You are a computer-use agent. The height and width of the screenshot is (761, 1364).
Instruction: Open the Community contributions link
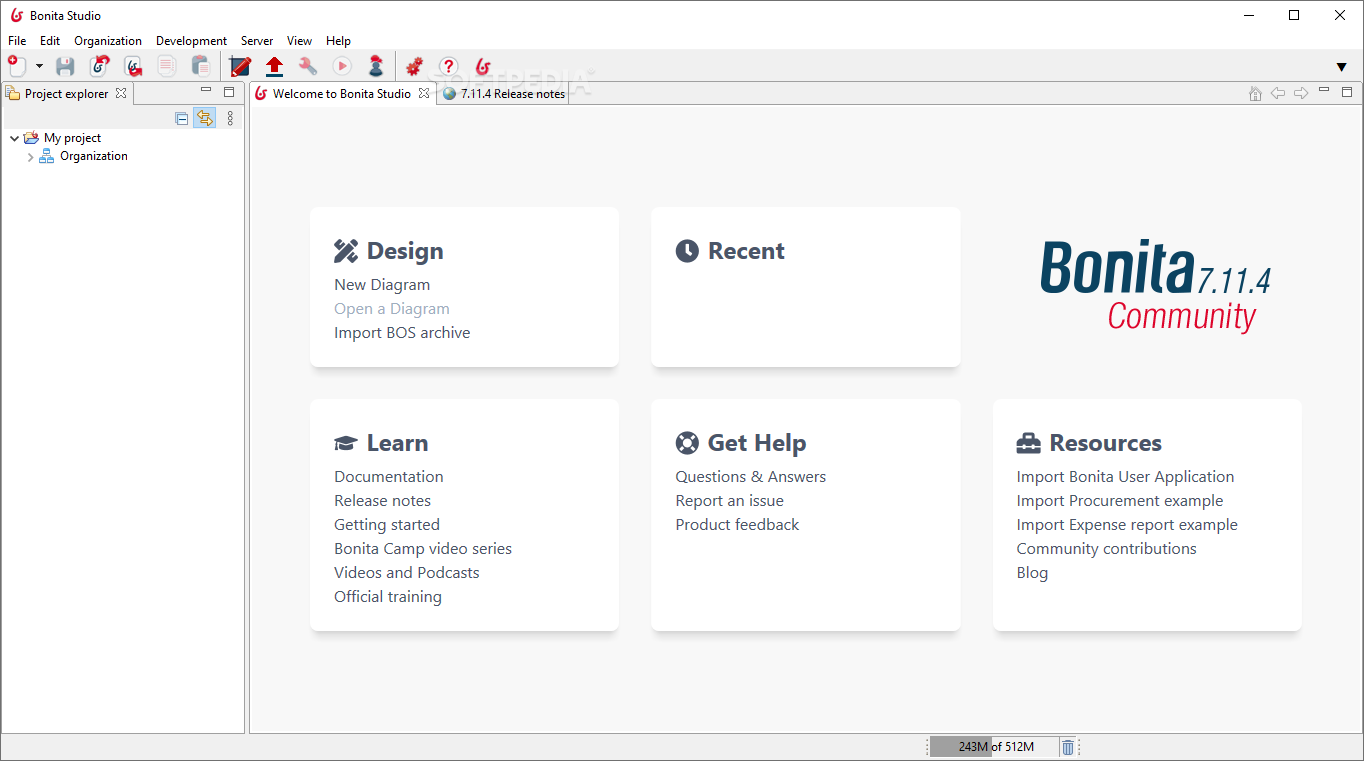tap(1106, 549)
